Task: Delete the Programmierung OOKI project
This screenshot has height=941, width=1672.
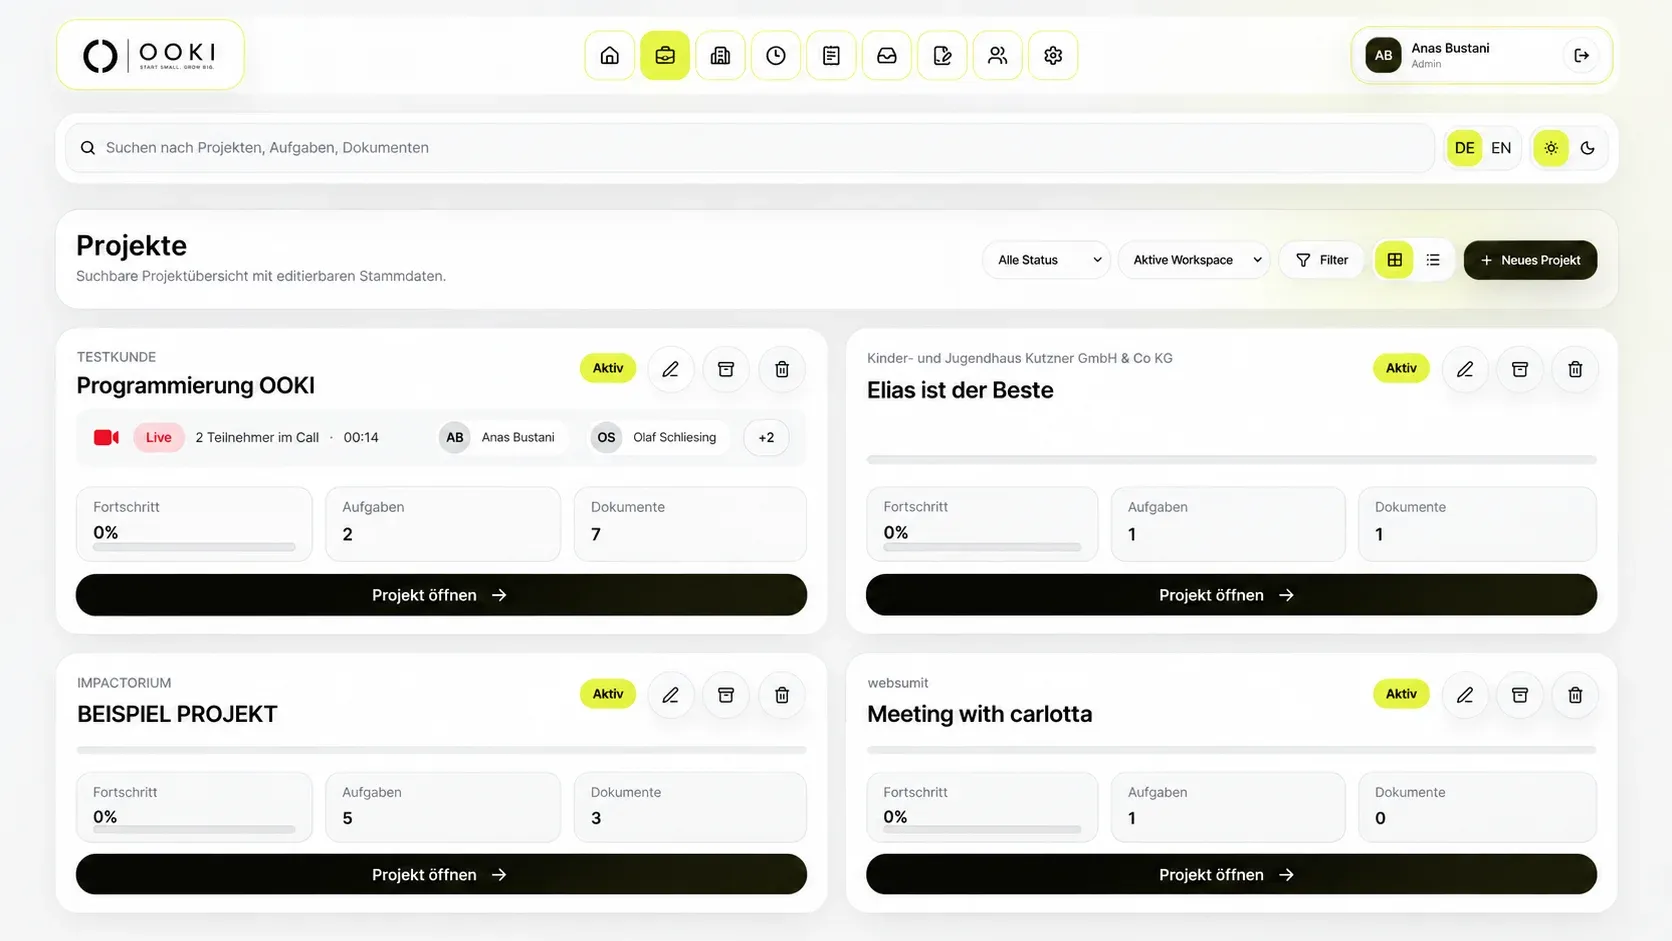Action: pyautogui.click(x=782, y=369)
